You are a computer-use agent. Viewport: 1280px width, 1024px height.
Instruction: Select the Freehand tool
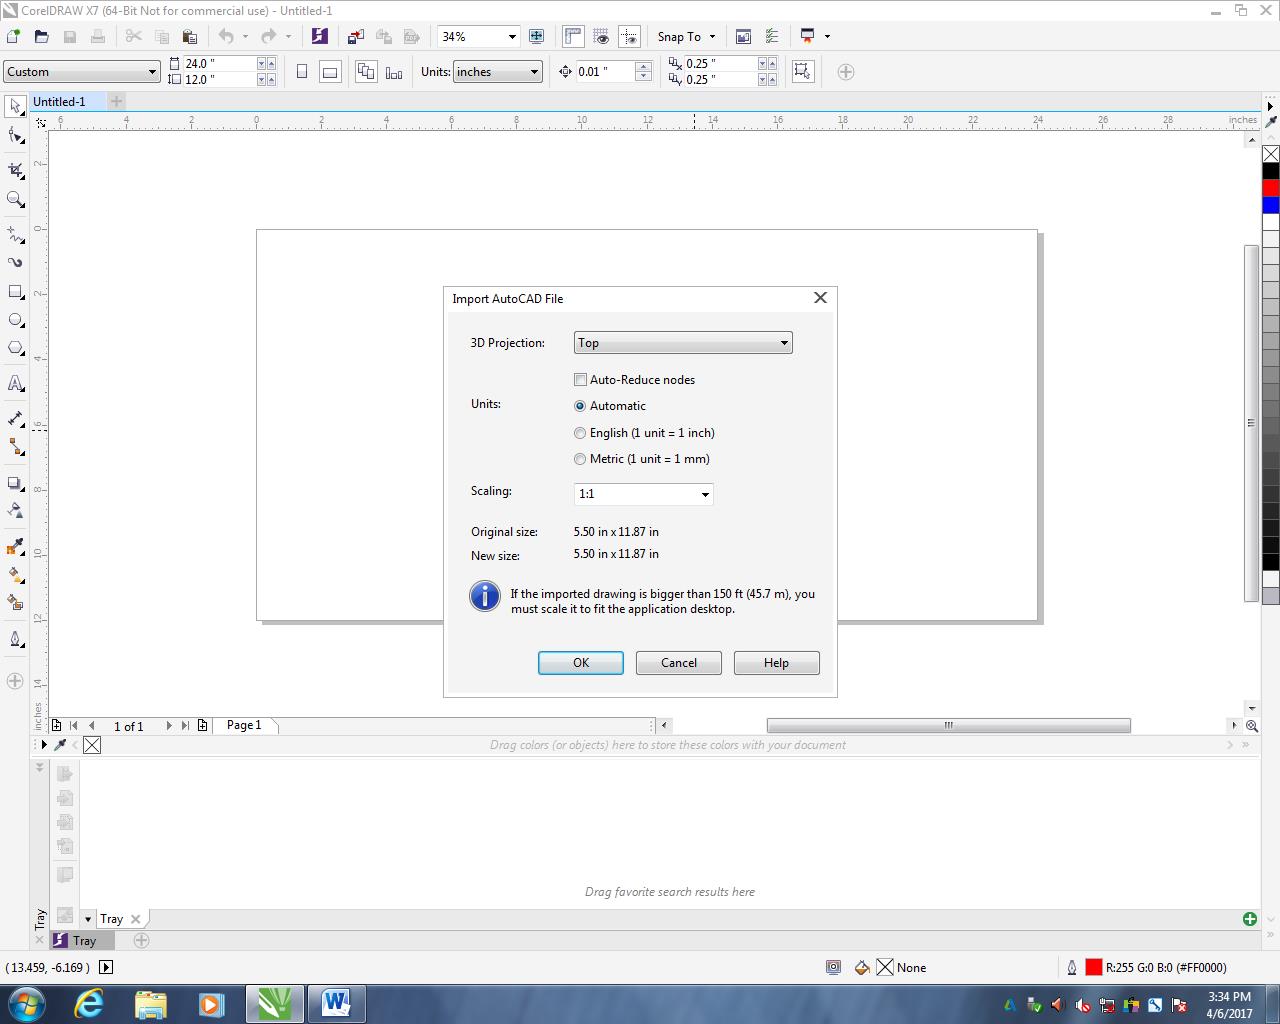(15, 234)
